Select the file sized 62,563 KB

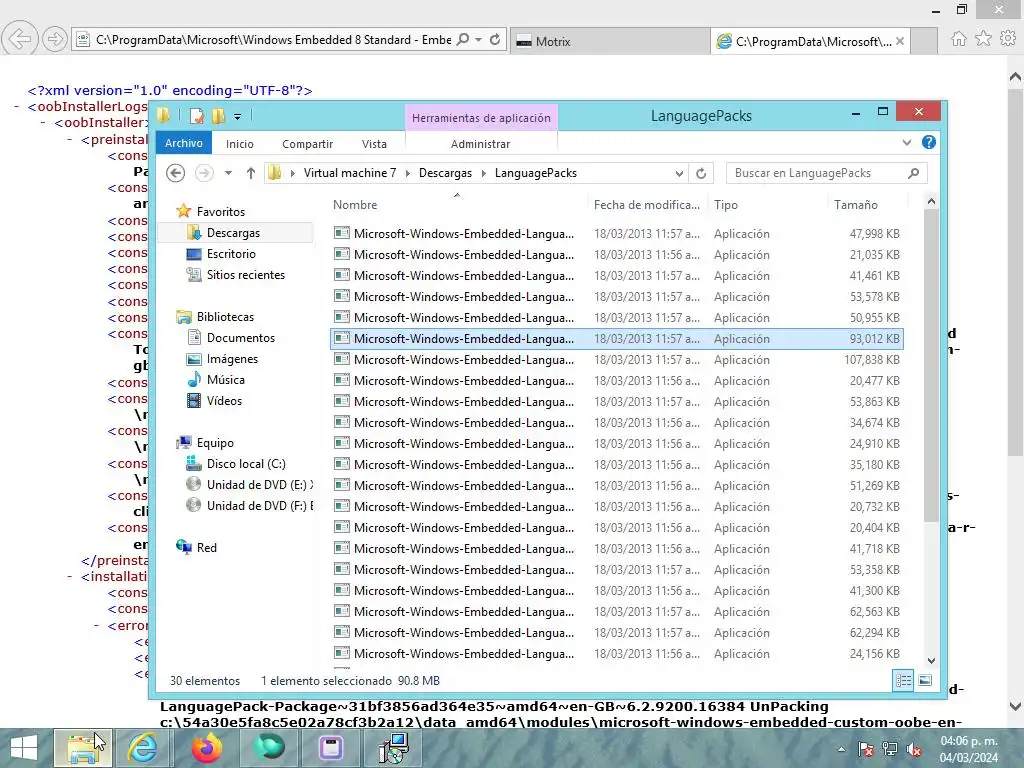616,612
